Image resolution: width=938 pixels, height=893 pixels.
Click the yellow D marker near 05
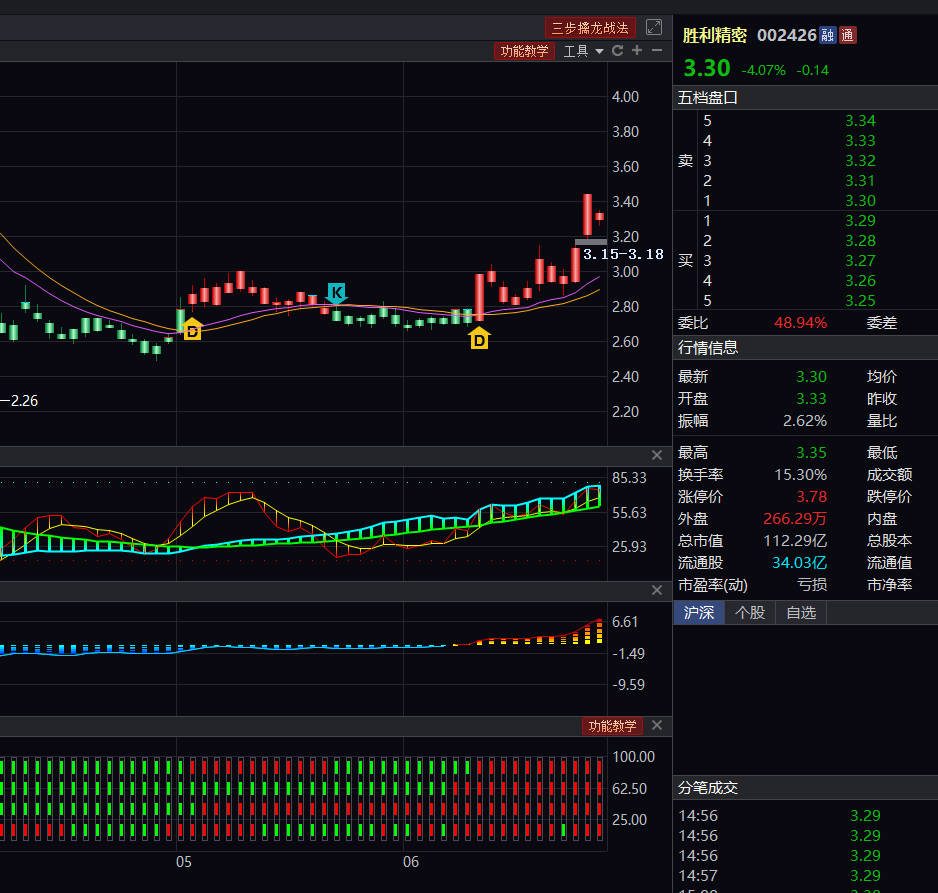[x=192, y=330]
